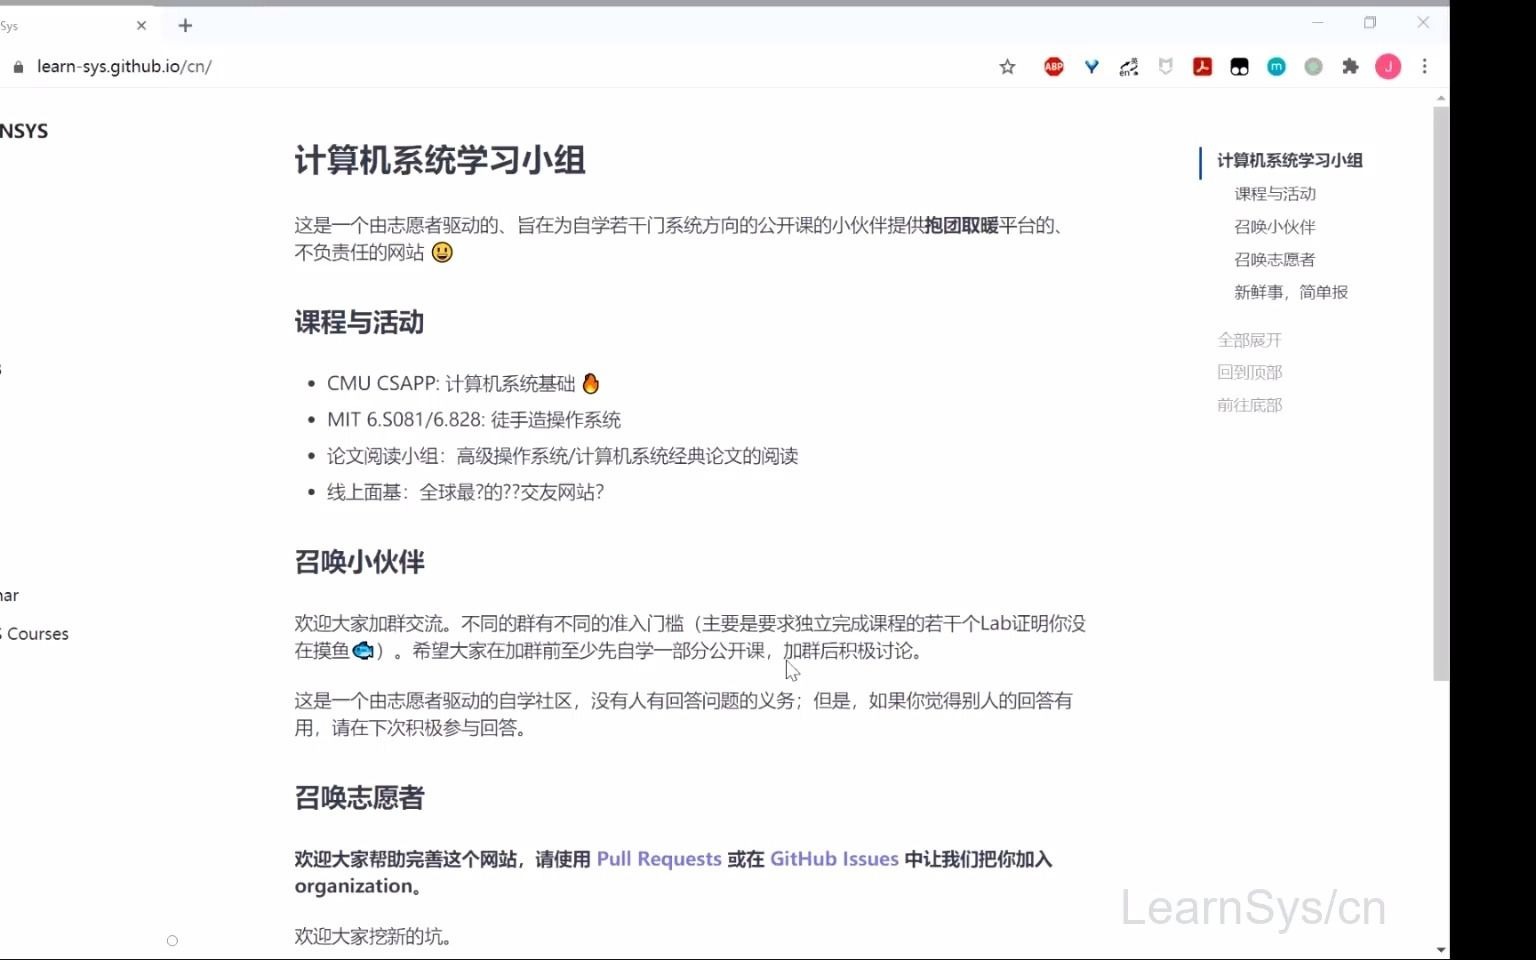The height and width of the screenshot is (960, 1536).
Task: Jump to 新鲜事，简单报 in table of contents
Action: click(x=1291, y=292)
